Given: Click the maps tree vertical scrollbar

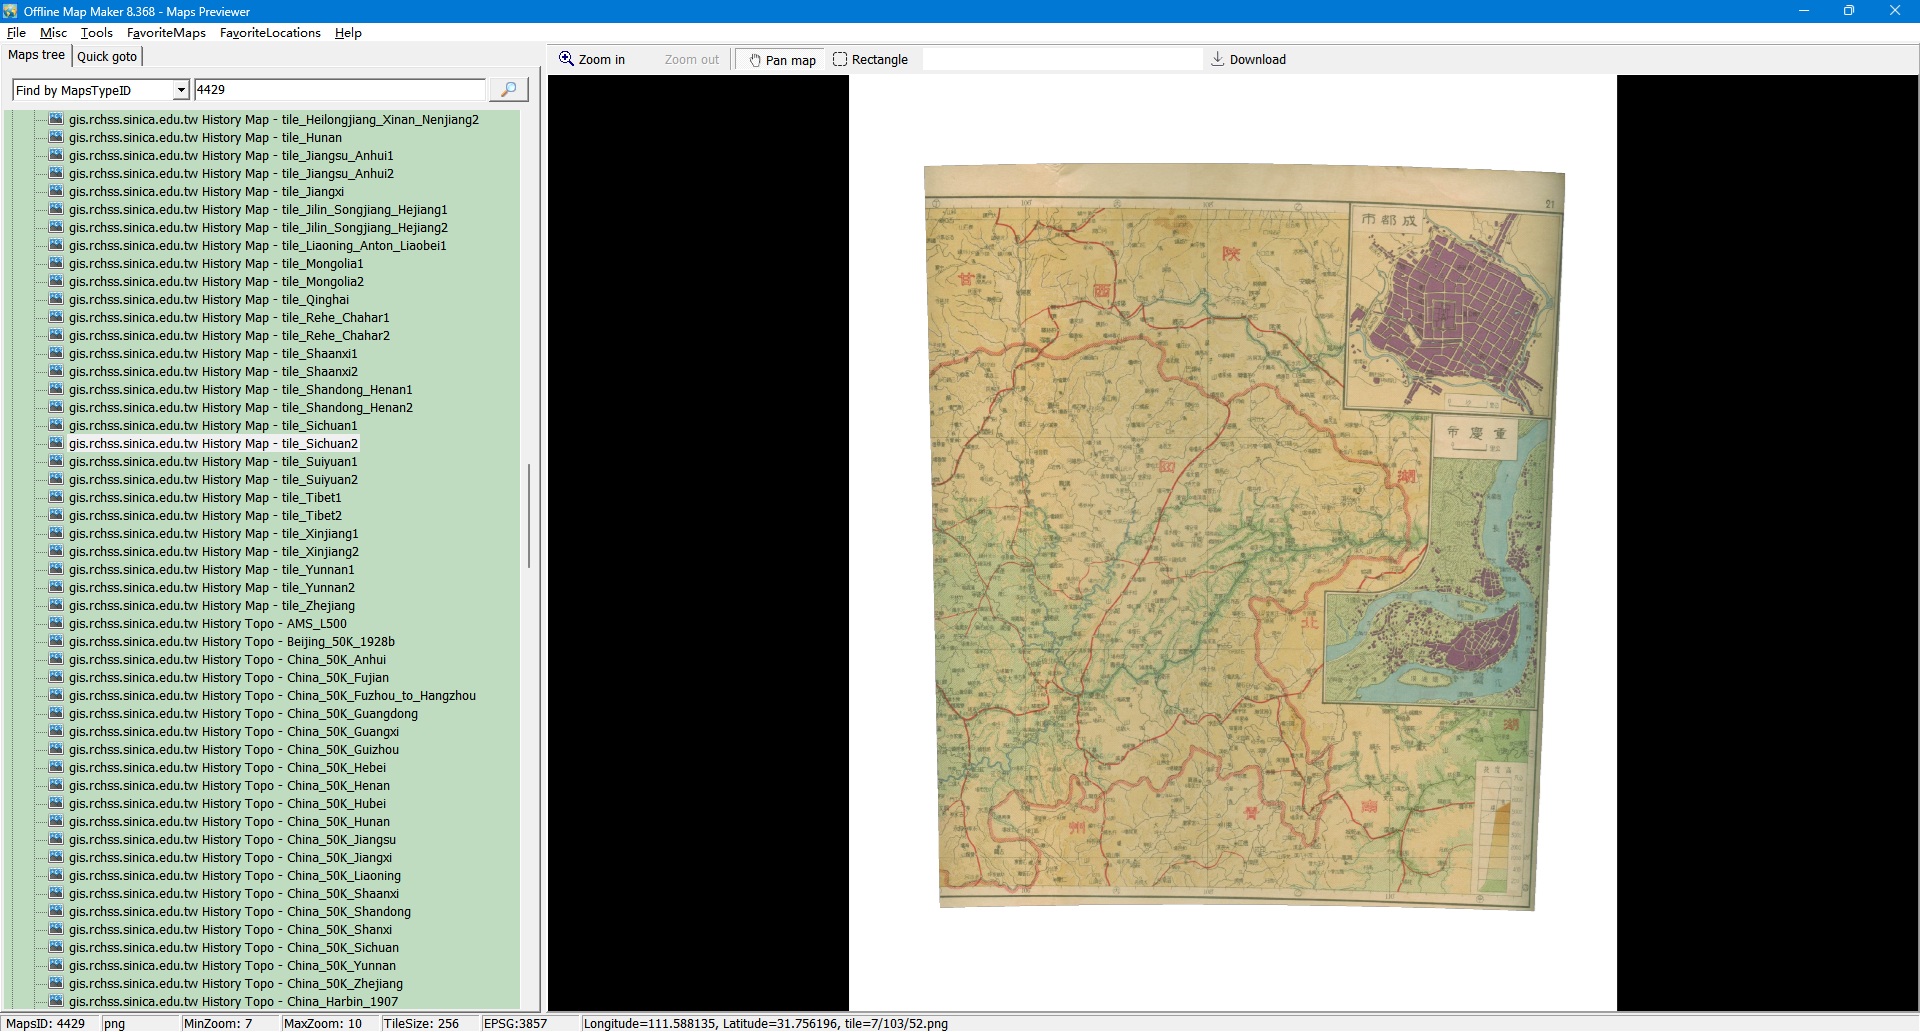Looking at the screenshot, I should [x=528, y=516].
